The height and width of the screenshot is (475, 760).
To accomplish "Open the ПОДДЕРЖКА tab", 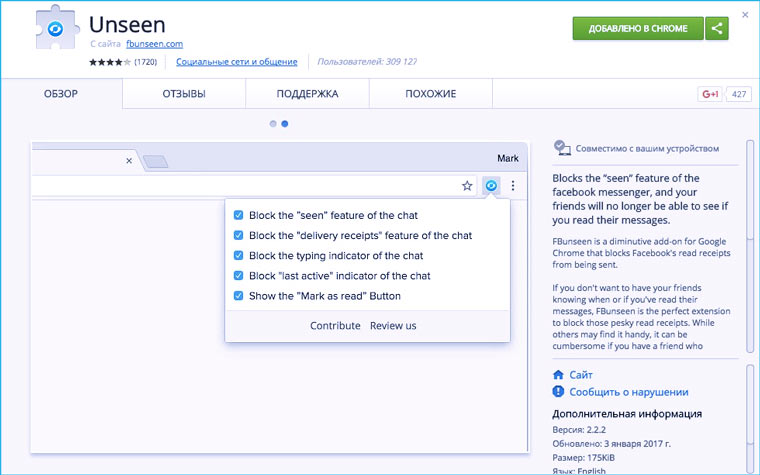I will point(307,94).
